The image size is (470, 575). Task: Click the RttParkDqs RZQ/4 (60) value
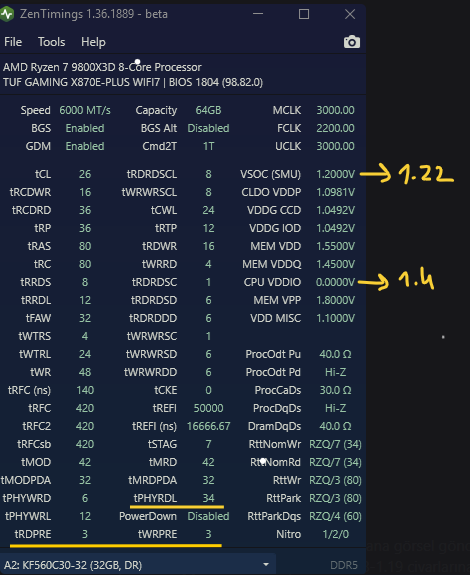(x=335, y=516)
